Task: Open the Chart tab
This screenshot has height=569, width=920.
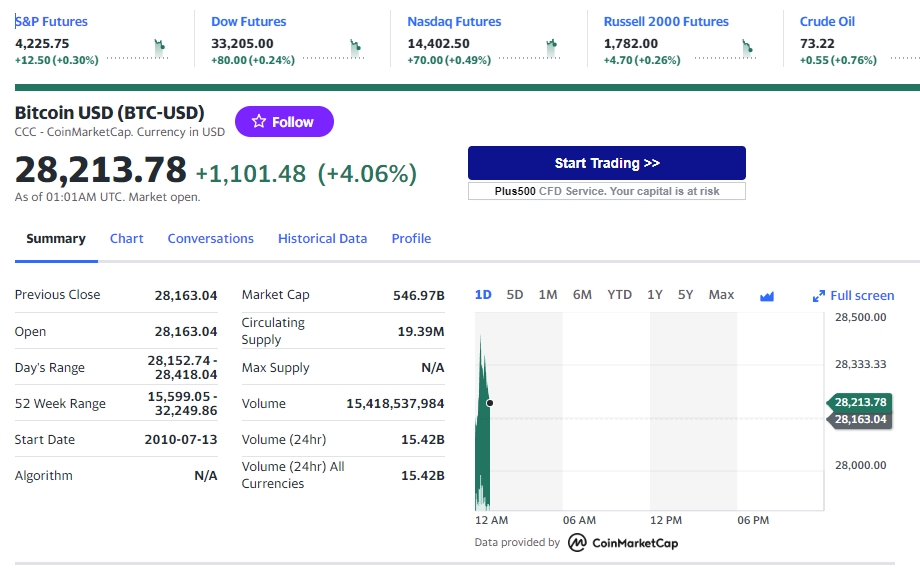Action: click(x=127, y=239)
